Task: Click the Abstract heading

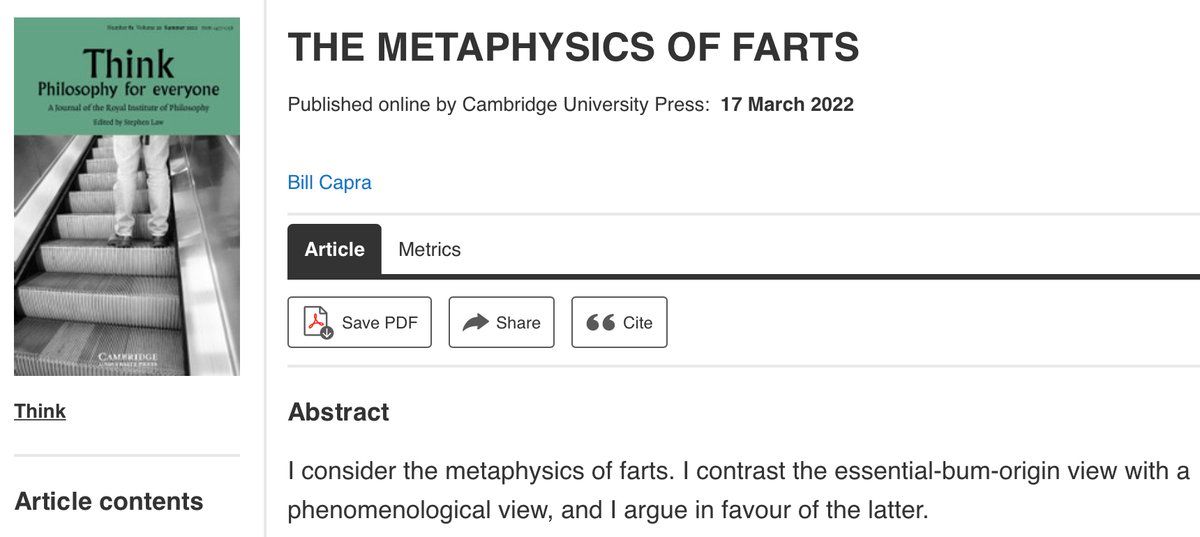Action: tap(338, 412)
